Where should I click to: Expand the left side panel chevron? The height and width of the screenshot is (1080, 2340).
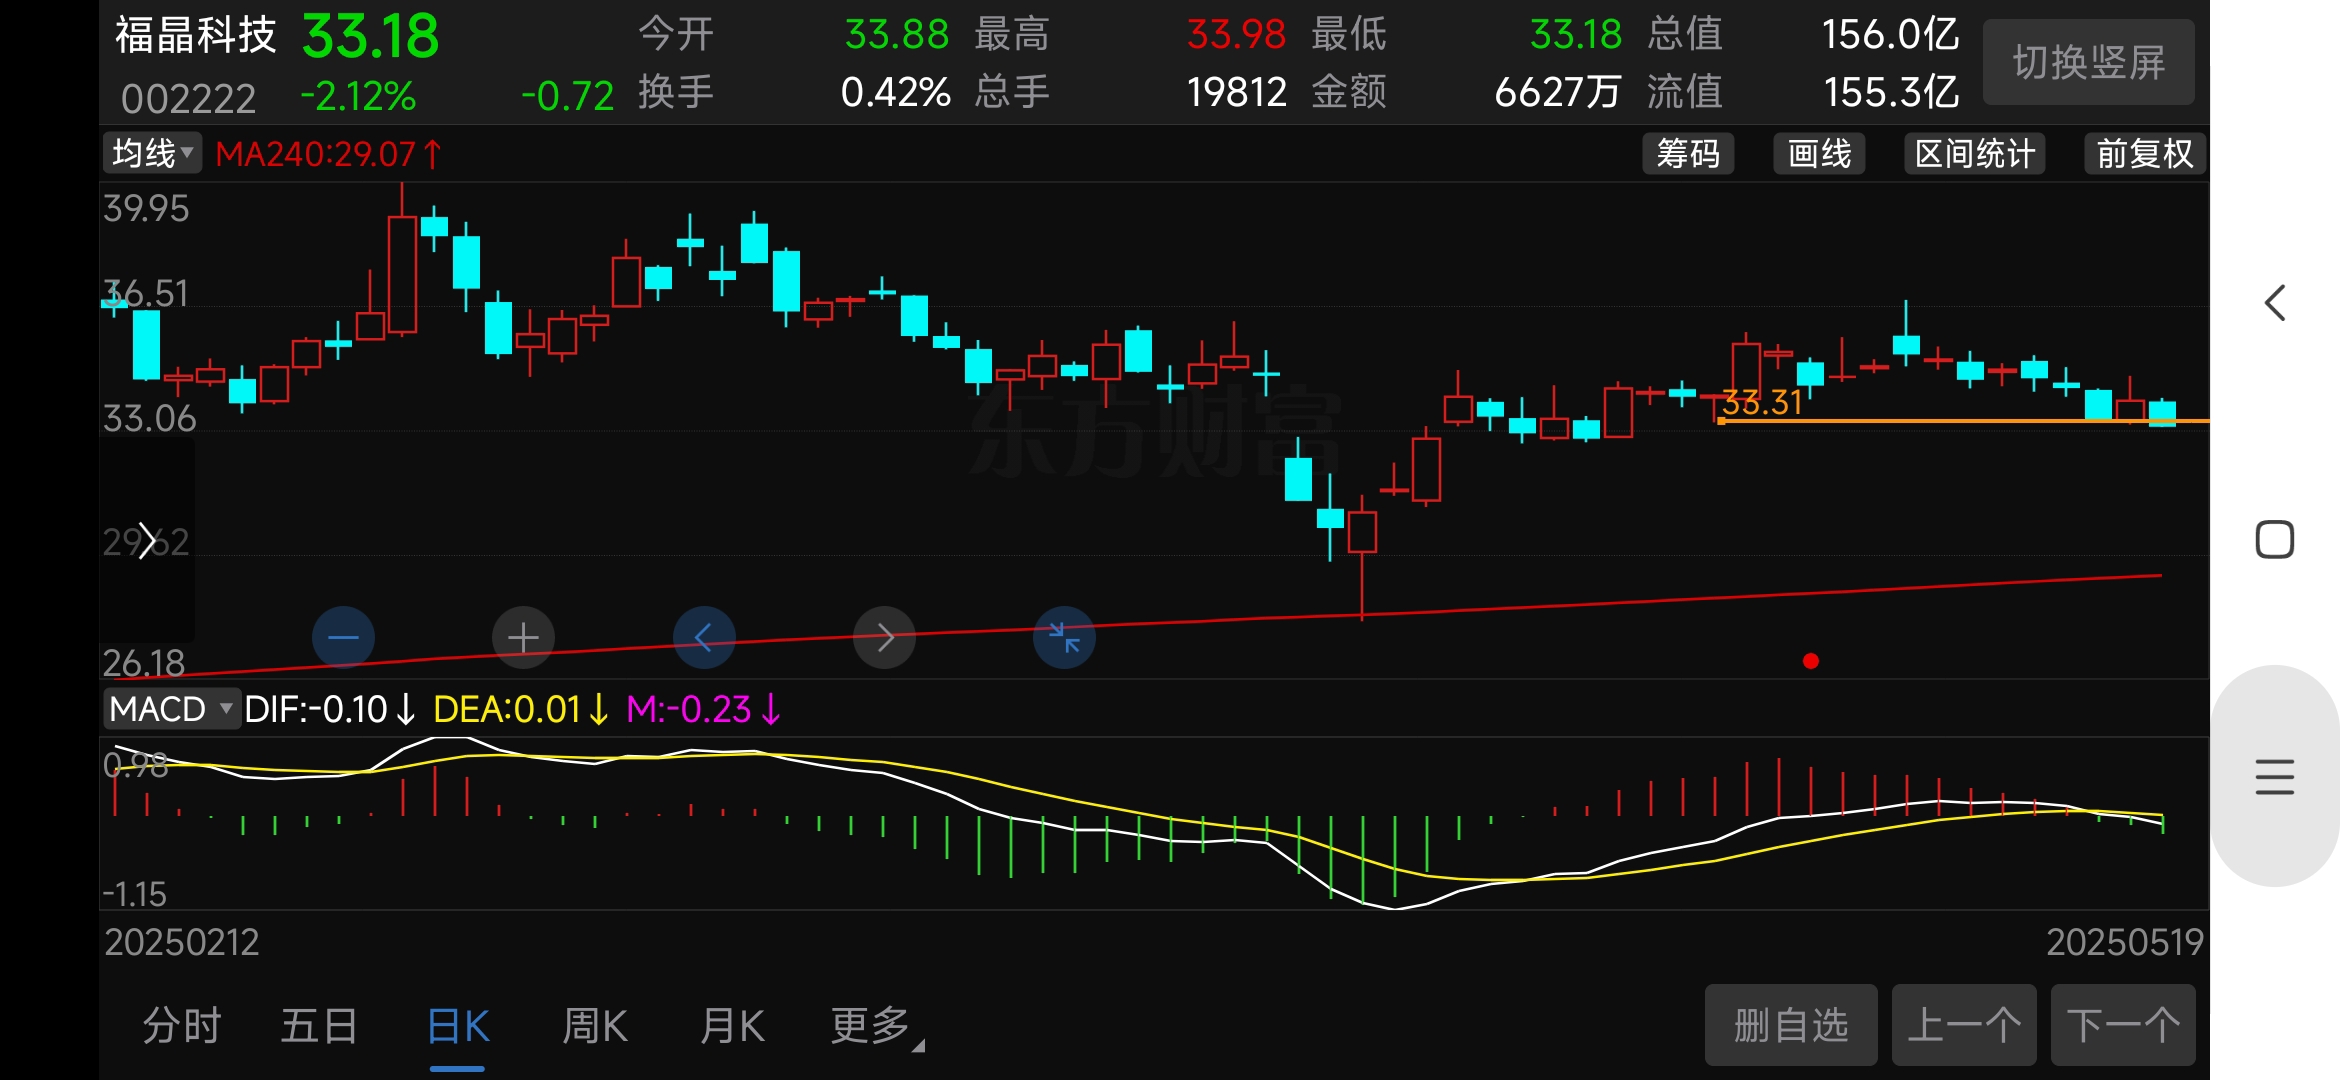point(147,540)
